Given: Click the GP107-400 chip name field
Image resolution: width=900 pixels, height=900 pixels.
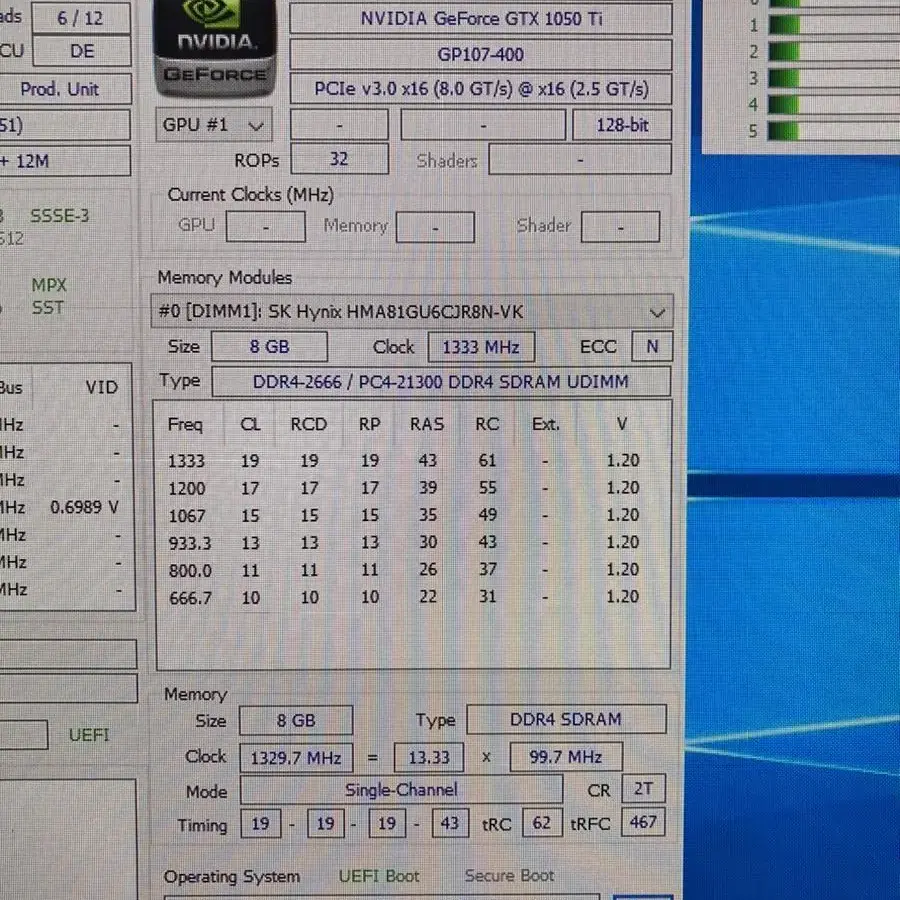Looking at the screenshot, I should [481, 55].
